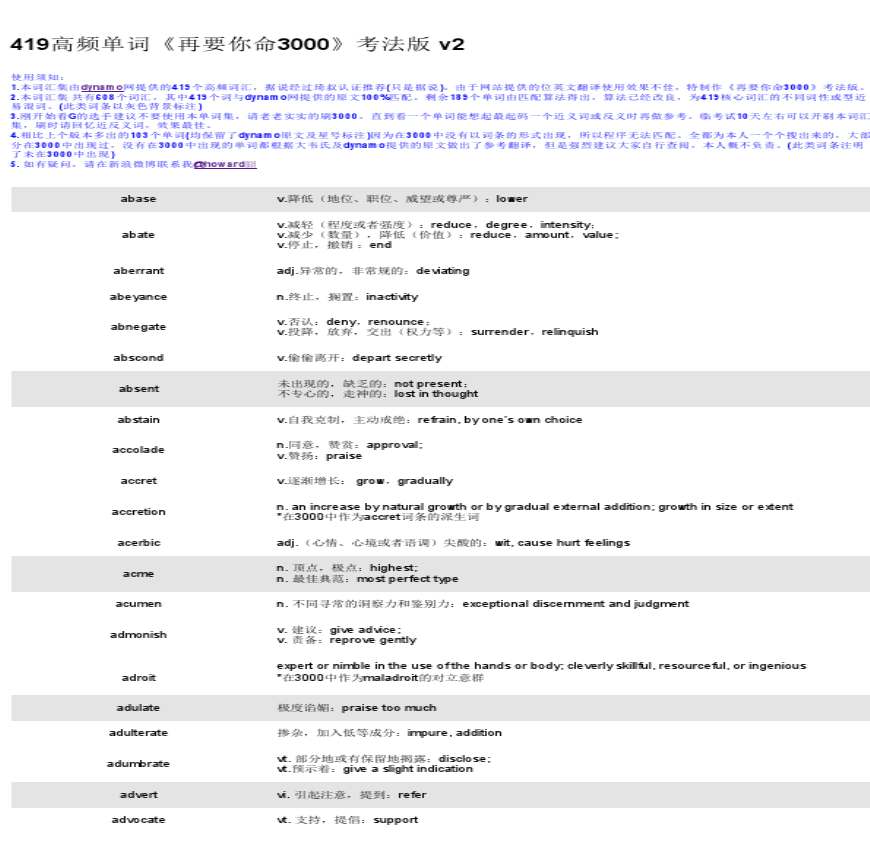Click the 'adumbrate' word cell
Image resolution: width=870 pixels, height=842 pixels.
[139, 764]
